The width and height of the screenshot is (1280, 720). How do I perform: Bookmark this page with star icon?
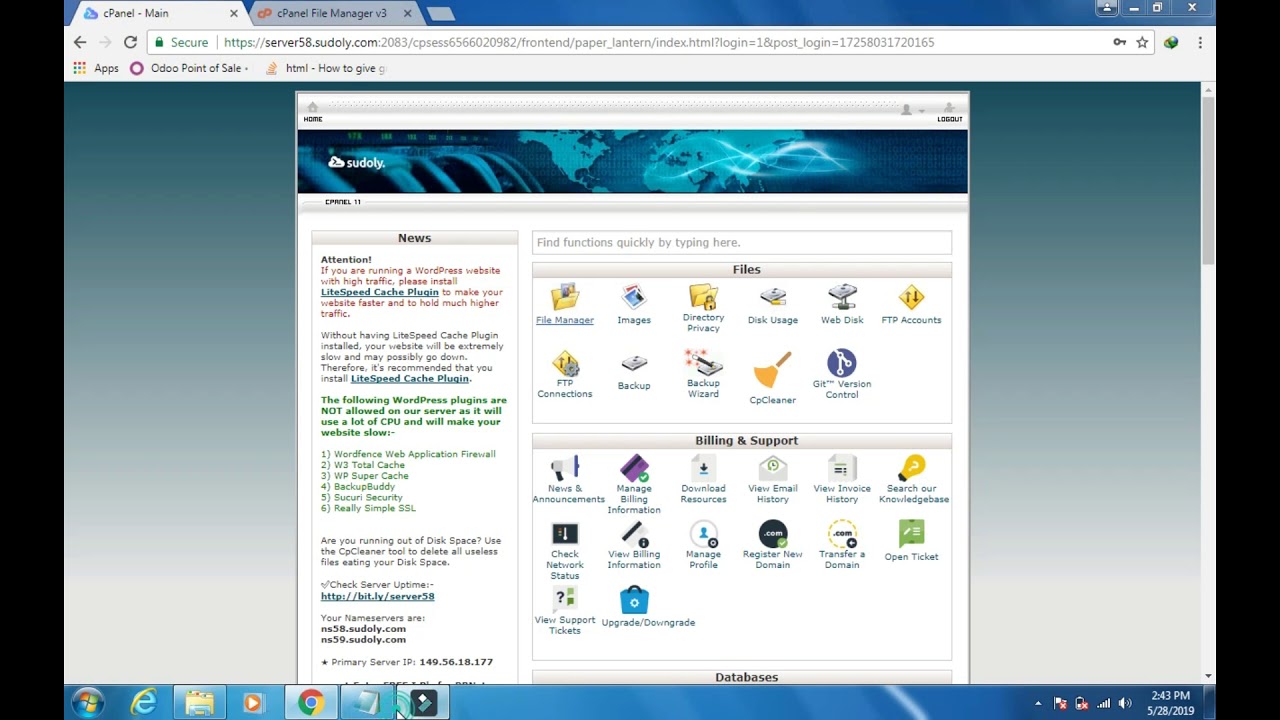1142,42
